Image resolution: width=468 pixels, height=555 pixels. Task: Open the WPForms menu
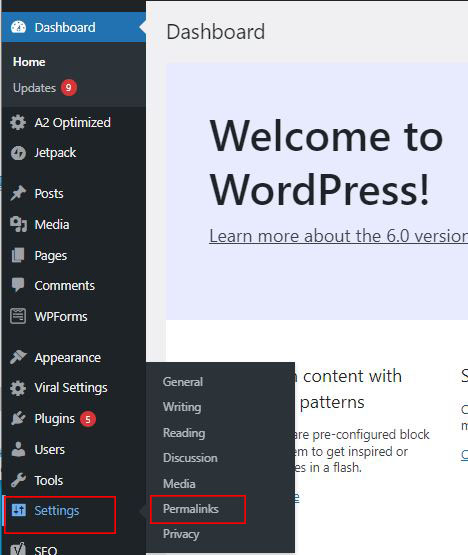click(61, 316)
